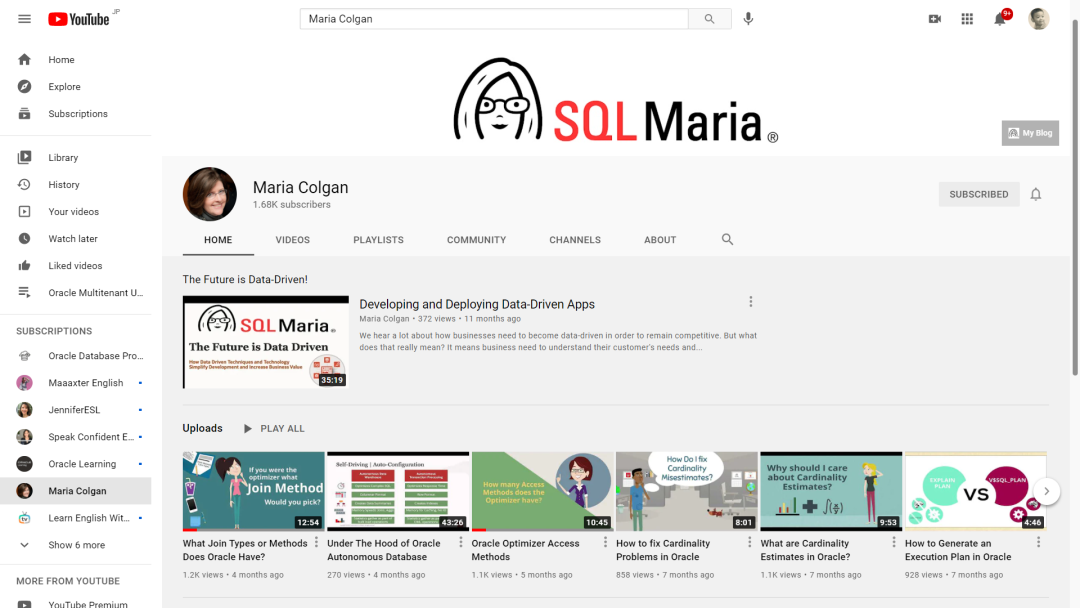Open JenniferESL subscription
The height and width of the screenshot is (608, 1080).
pyautogui.click(x=76, y=410)
